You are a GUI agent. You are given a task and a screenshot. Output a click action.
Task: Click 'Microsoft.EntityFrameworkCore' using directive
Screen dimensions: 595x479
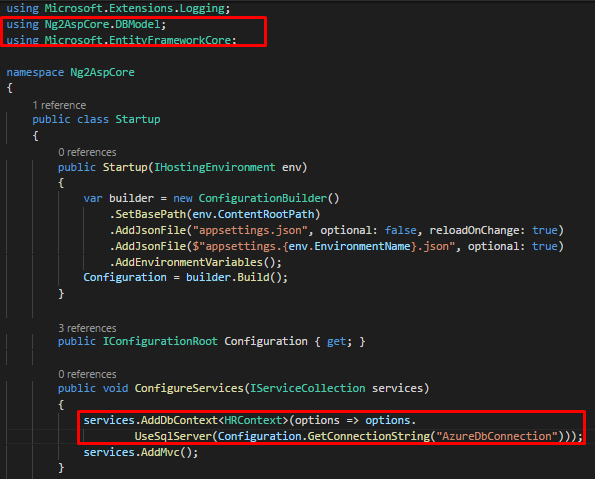[x=138, y=40]
